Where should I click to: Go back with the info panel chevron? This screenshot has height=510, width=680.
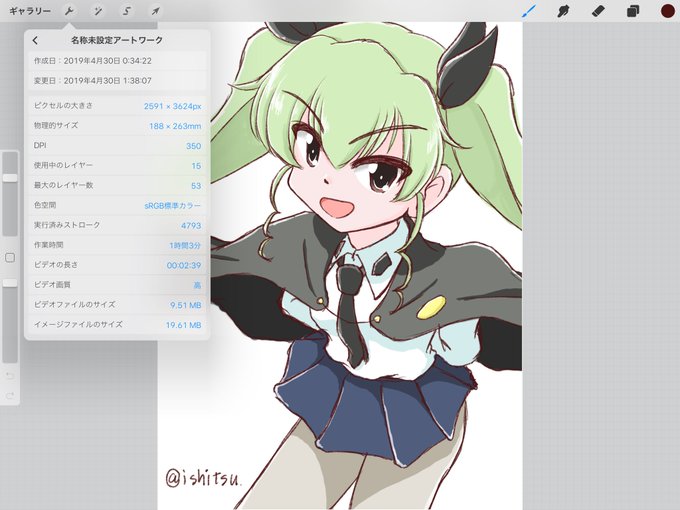tap(35, 40)
